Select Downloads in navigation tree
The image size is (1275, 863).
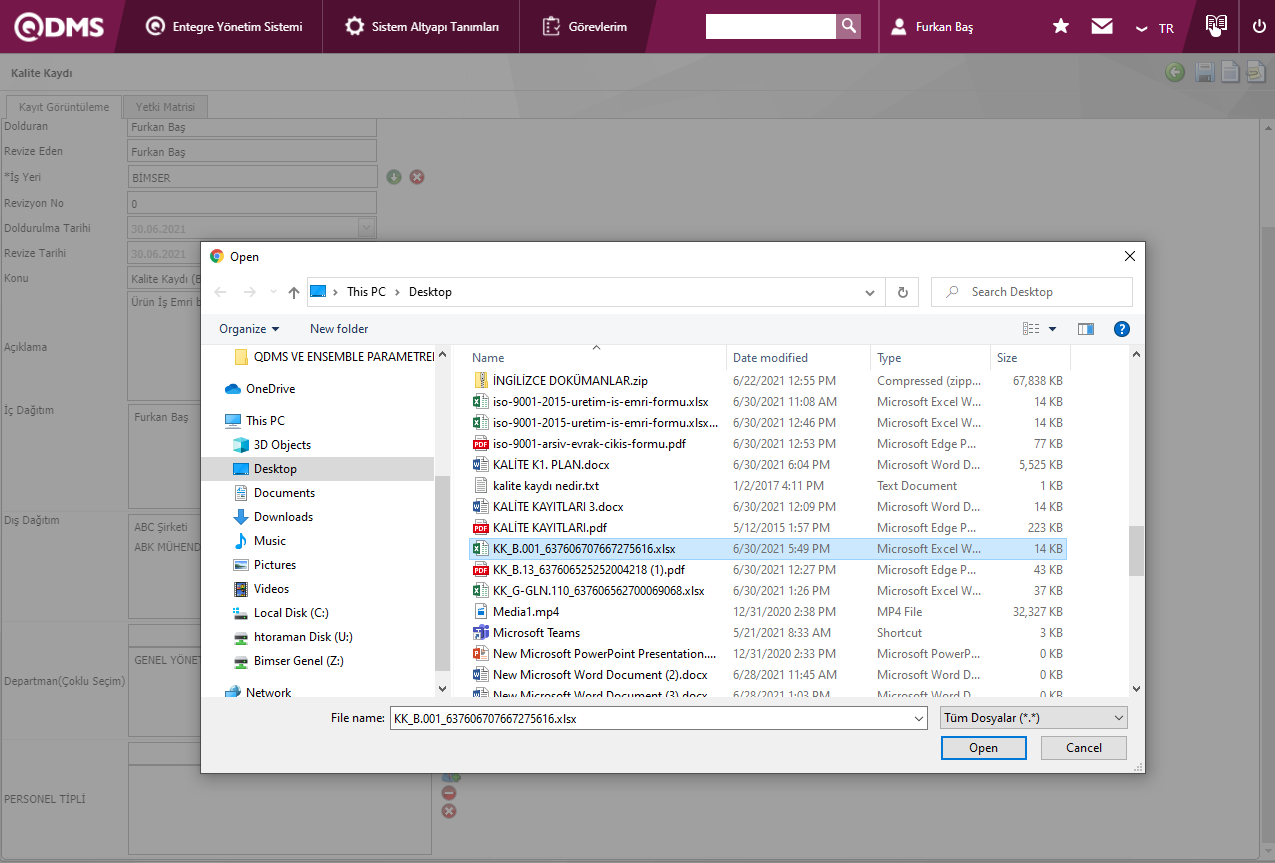283,517
